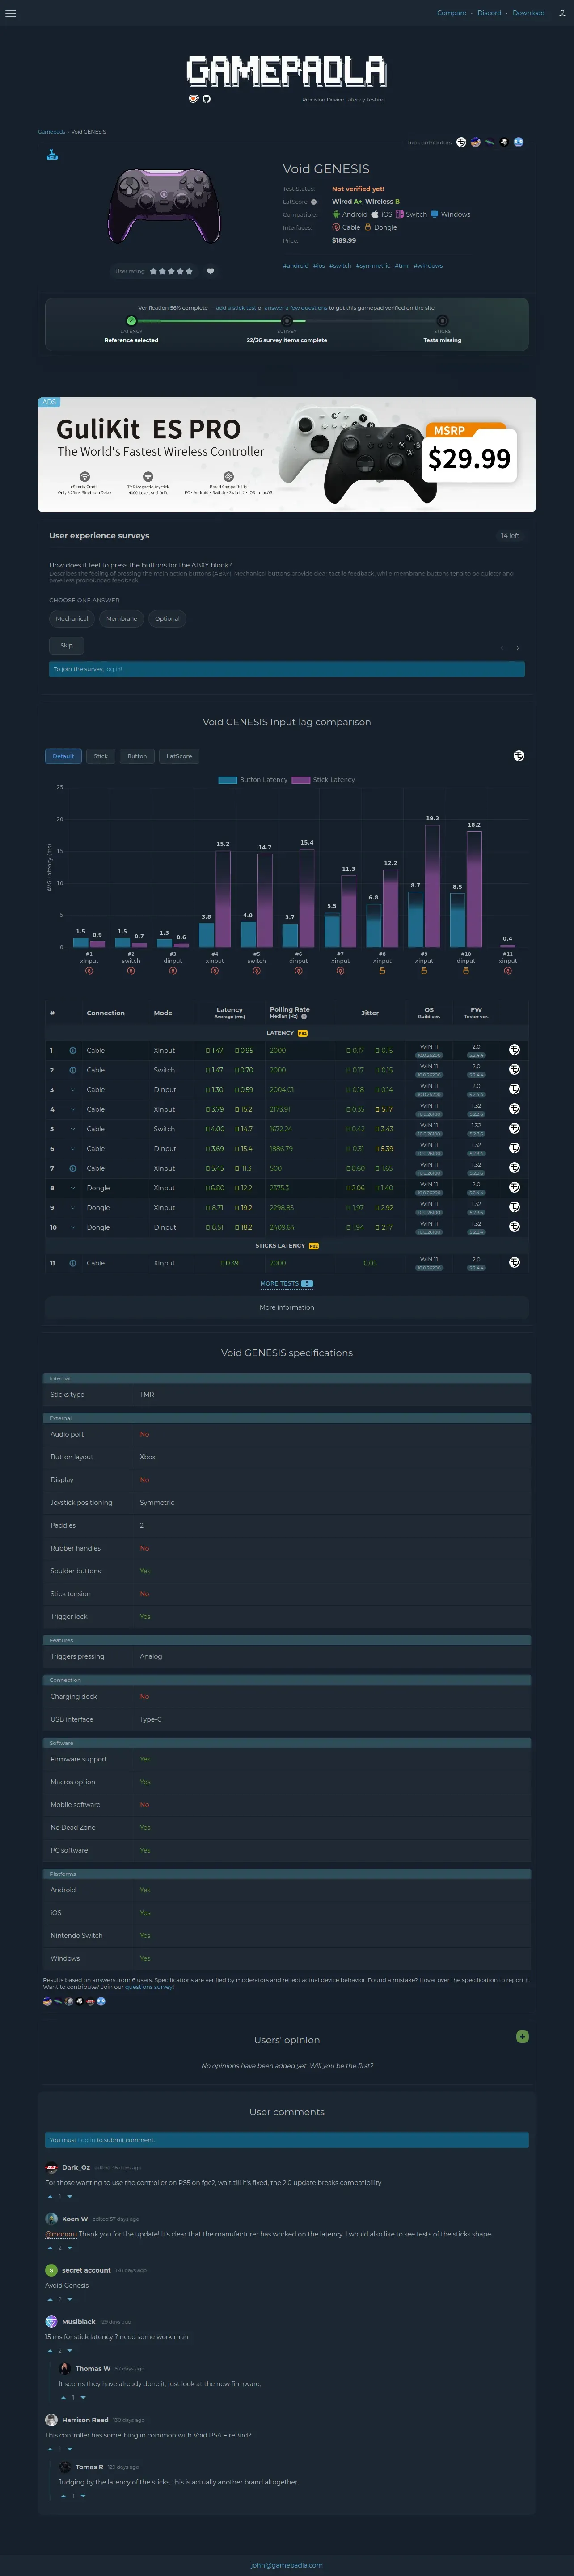This screenshot has width=574, height=2576.
Task: Open the user account icon
Action: click(562, 13)
